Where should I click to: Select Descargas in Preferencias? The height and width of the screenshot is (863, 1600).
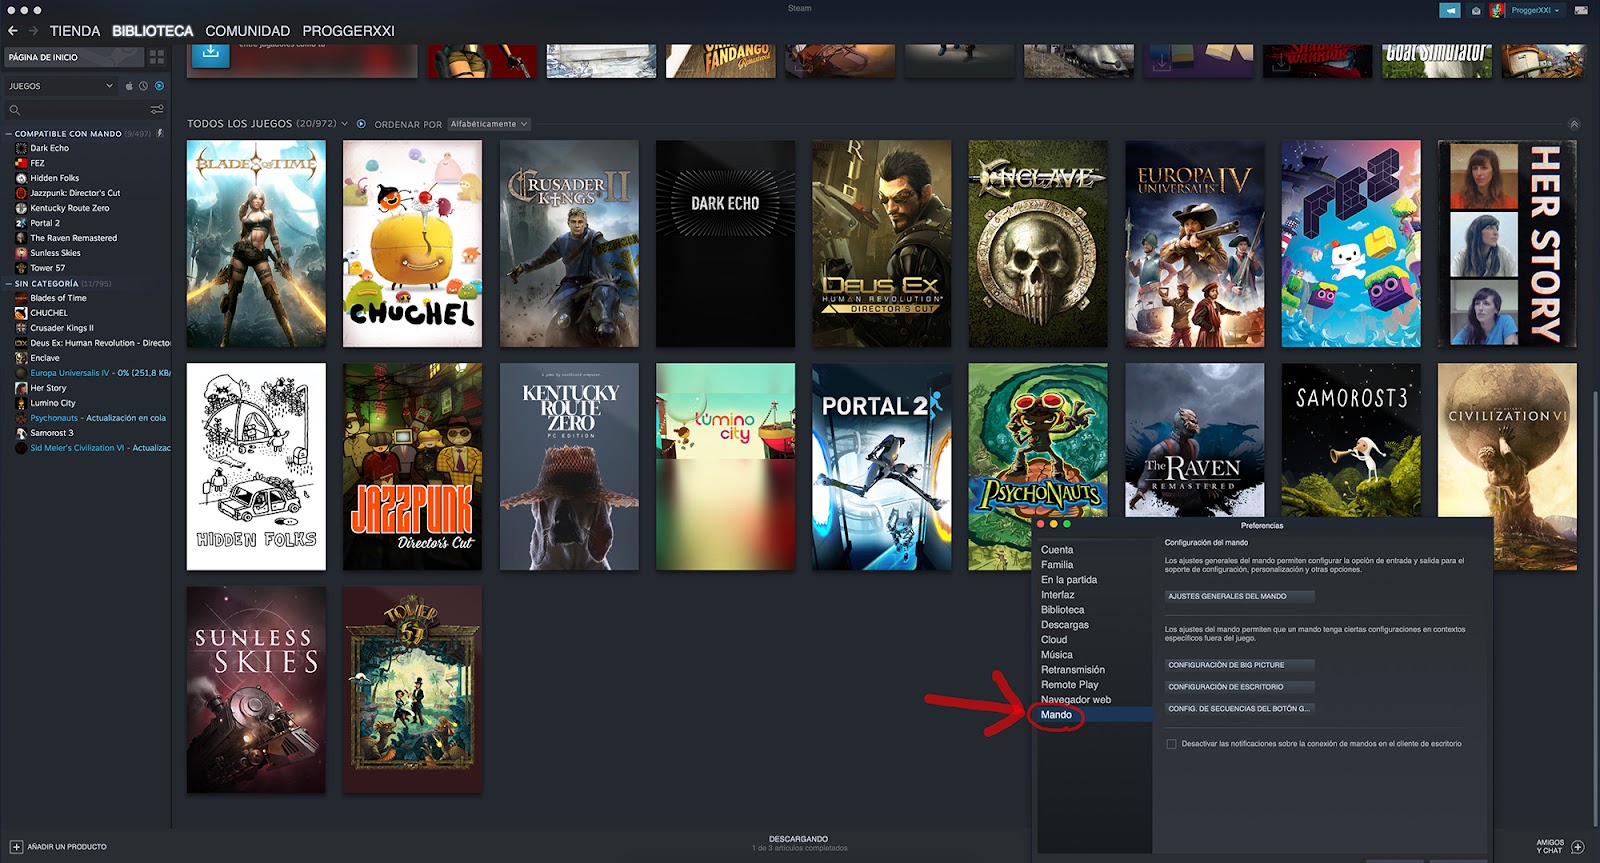coord(1065,625)
